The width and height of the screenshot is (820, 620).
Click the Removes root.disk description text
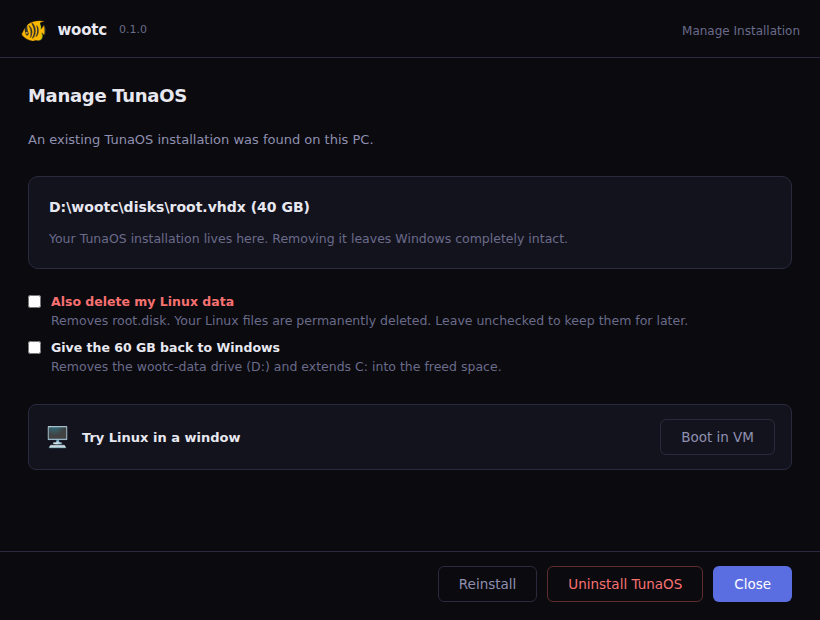click(x=369, y=320)
